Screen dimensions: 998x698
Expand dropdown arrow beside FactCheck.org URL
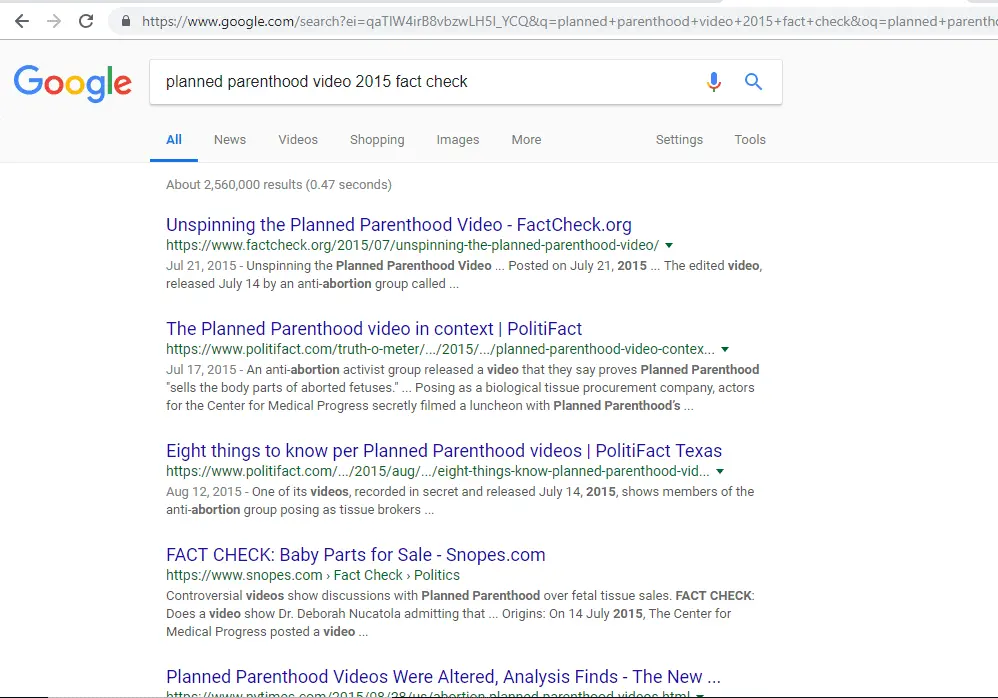pos(669,245)
